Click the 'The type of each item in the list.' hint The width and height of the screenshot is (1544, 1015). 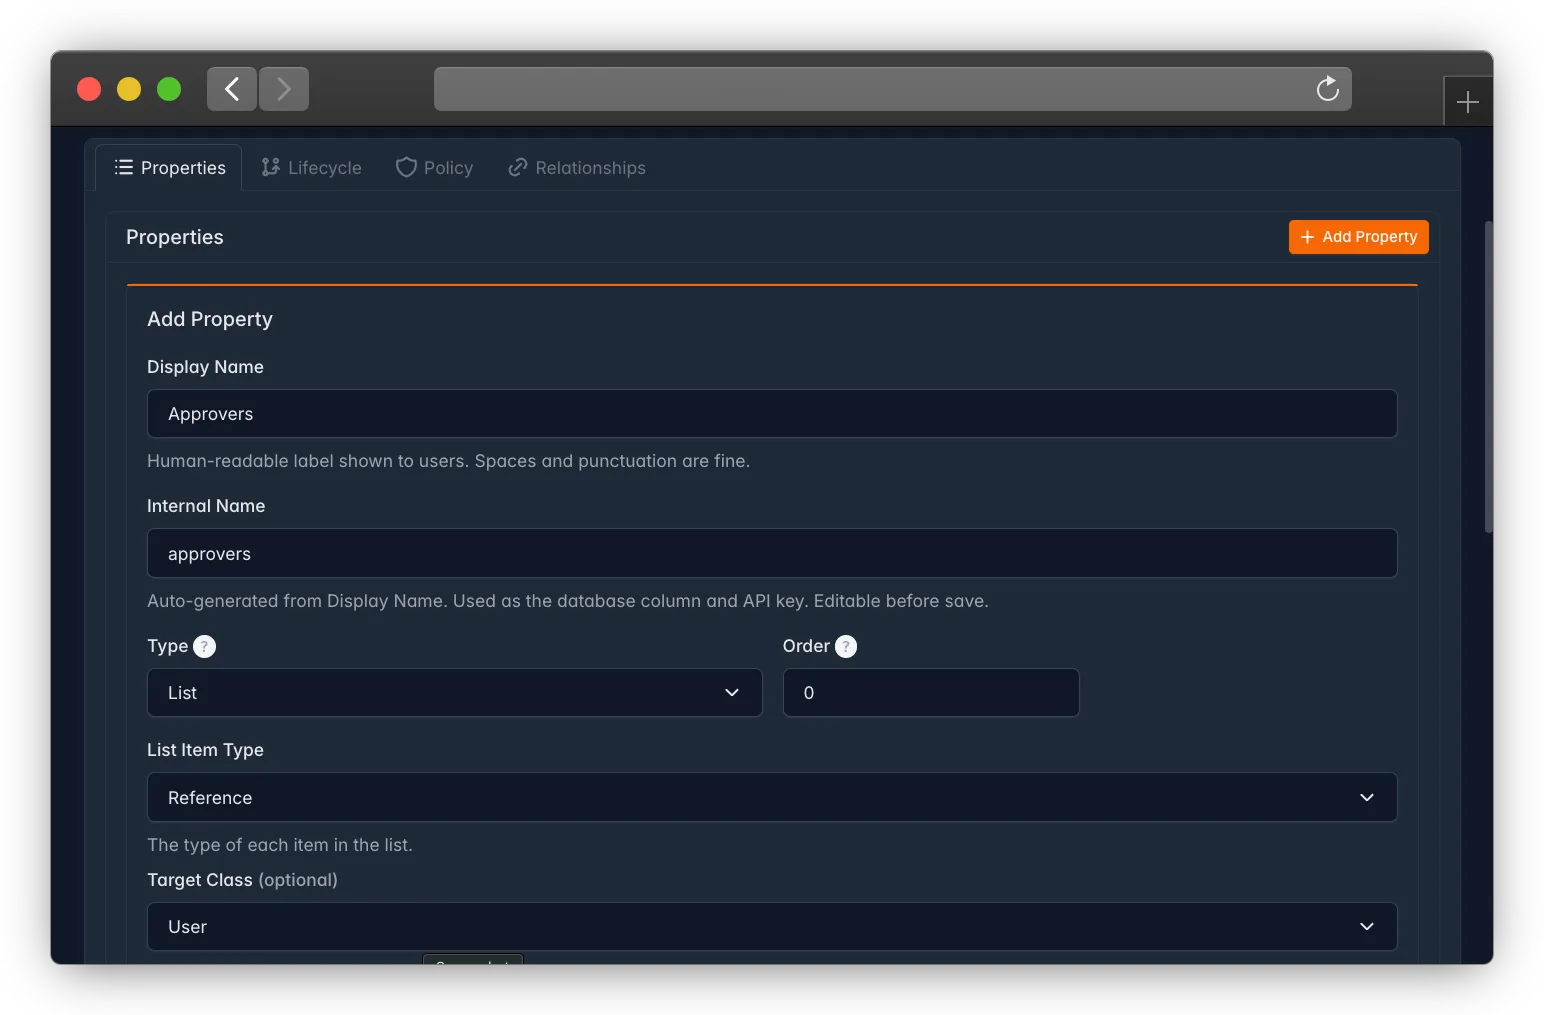280,845
